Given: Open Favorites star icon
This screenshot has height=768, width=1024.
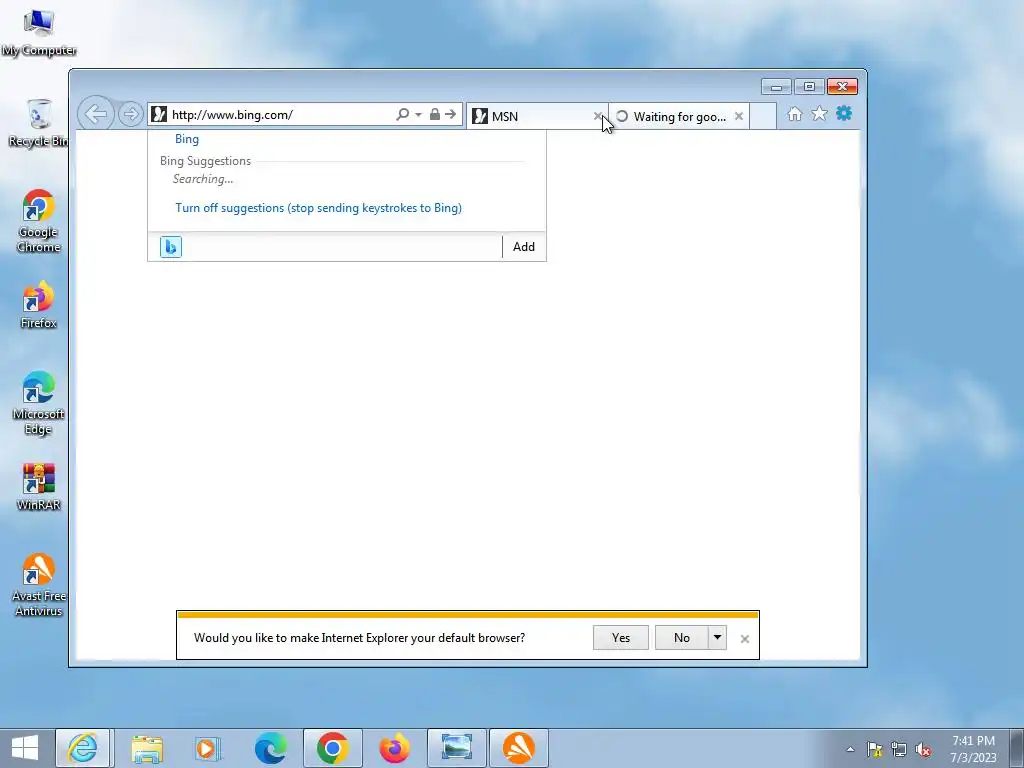Looking at the screenshot, I should tap(819, 114).
